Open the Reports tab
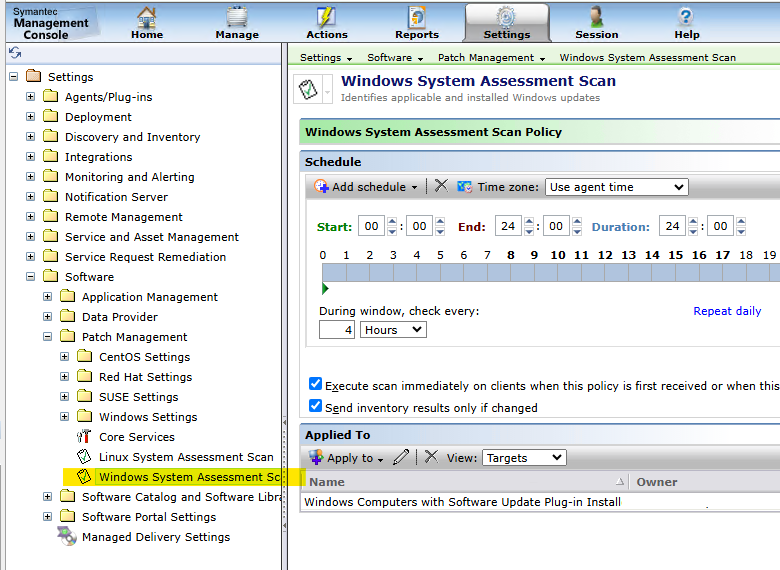The width and height of the screenshot is (780, 570). 416,22
